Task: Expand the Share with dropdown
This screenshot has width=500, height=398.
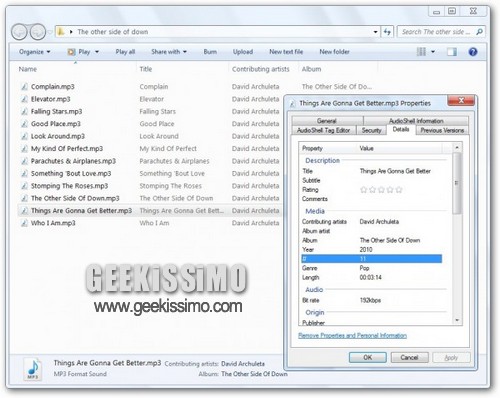Action: tap(169, 52)
